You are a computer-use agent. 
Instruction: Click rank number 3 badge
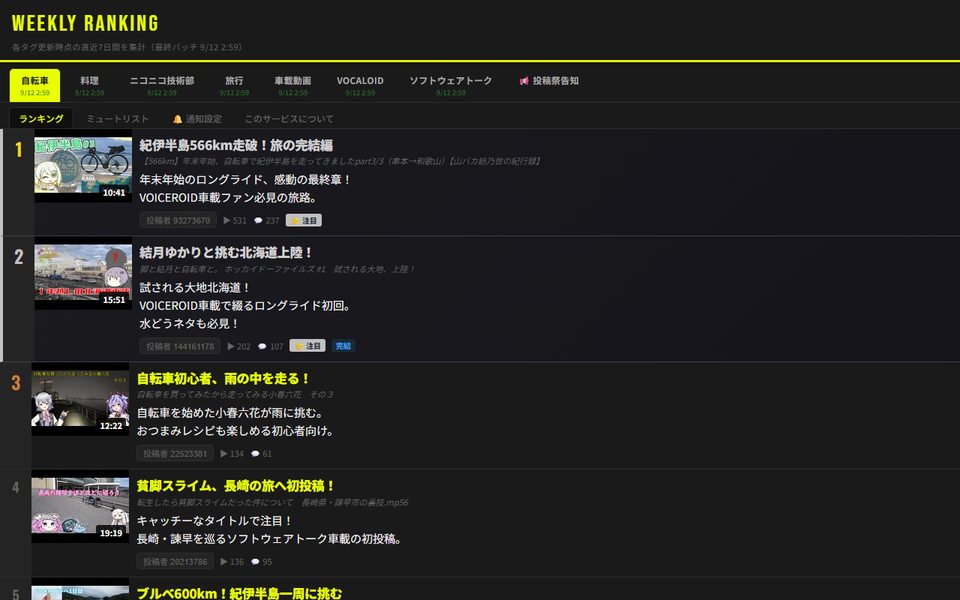[16, 383]
